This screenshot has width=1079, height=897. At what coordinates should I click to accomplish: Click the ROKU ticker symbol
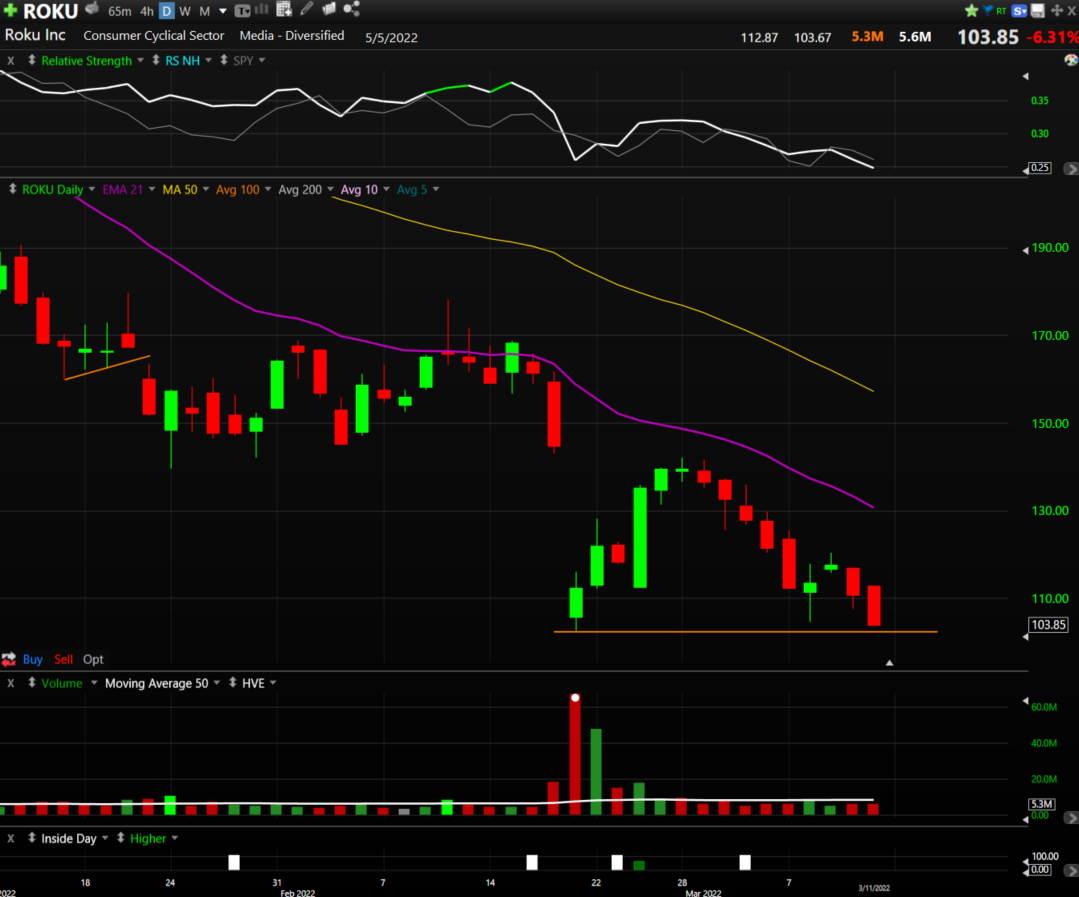pos(50,11)
